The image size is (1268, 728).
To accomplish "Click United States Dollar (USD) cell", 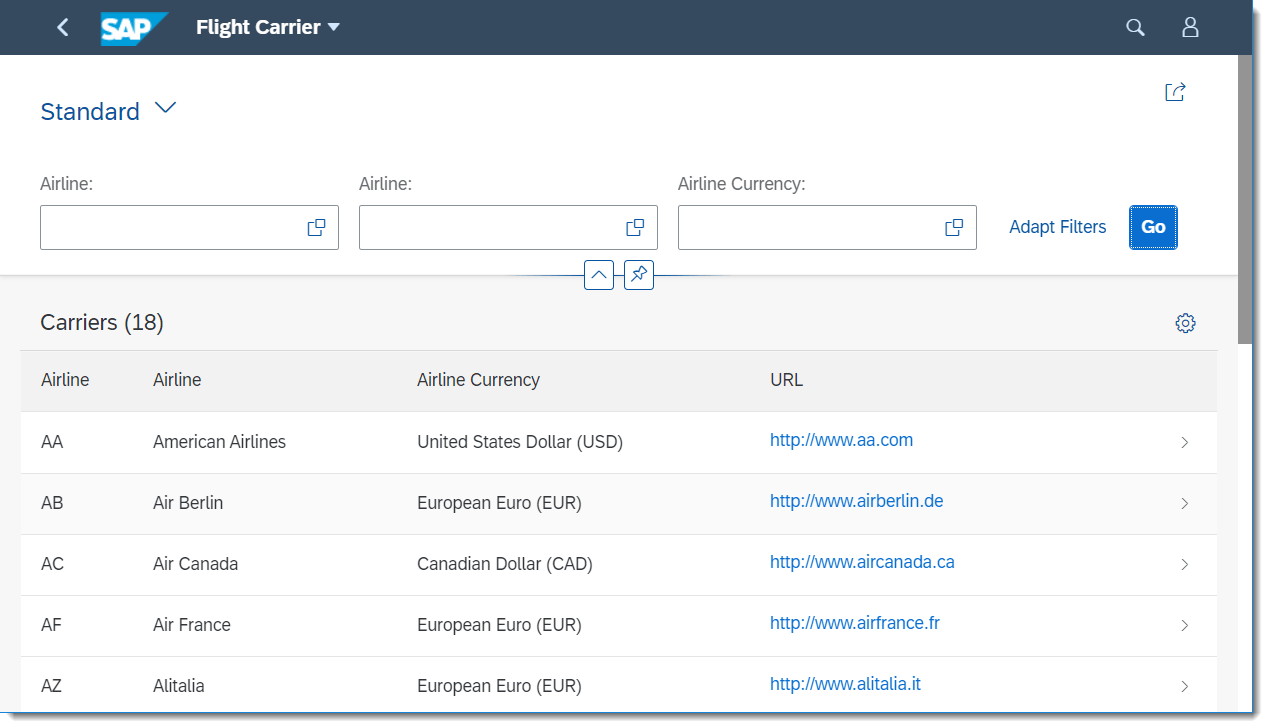I will pos(520,442).
